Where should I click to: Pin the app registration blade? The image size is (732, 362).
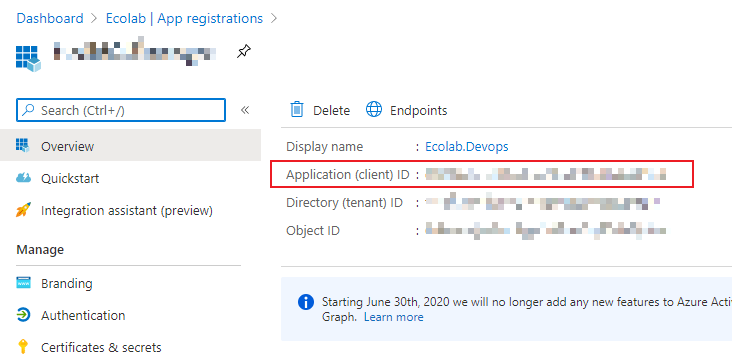(244, 51)
